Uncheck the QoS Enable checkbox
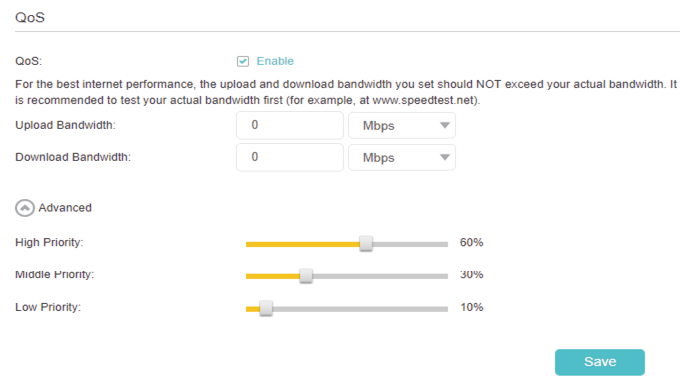683x382 pixels. click(x=243, y=61)
